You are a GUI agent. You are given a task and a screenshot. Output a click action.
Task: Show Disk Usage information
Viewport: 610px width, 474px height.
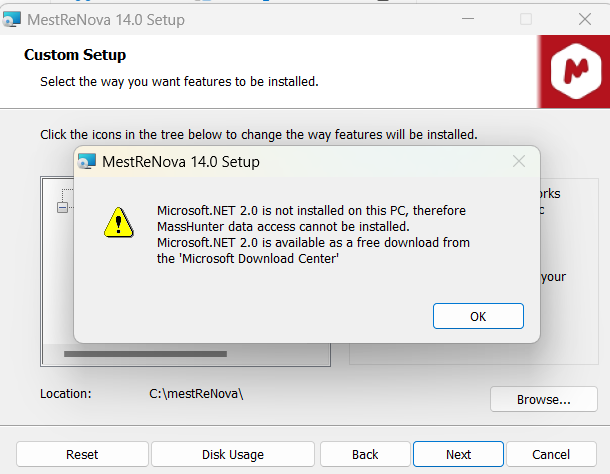(x=233, y=454)
